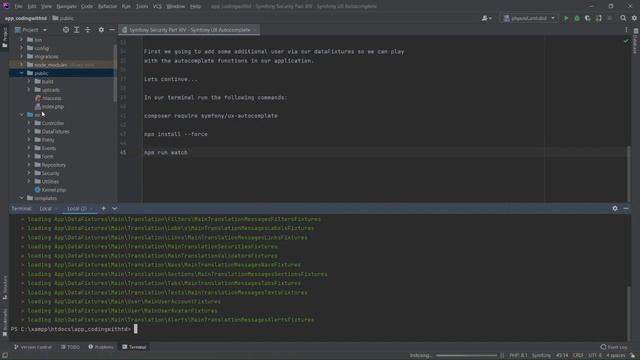Collapse the public folder
This screenshot has height=360, width=640.
[x=22, y=73]
